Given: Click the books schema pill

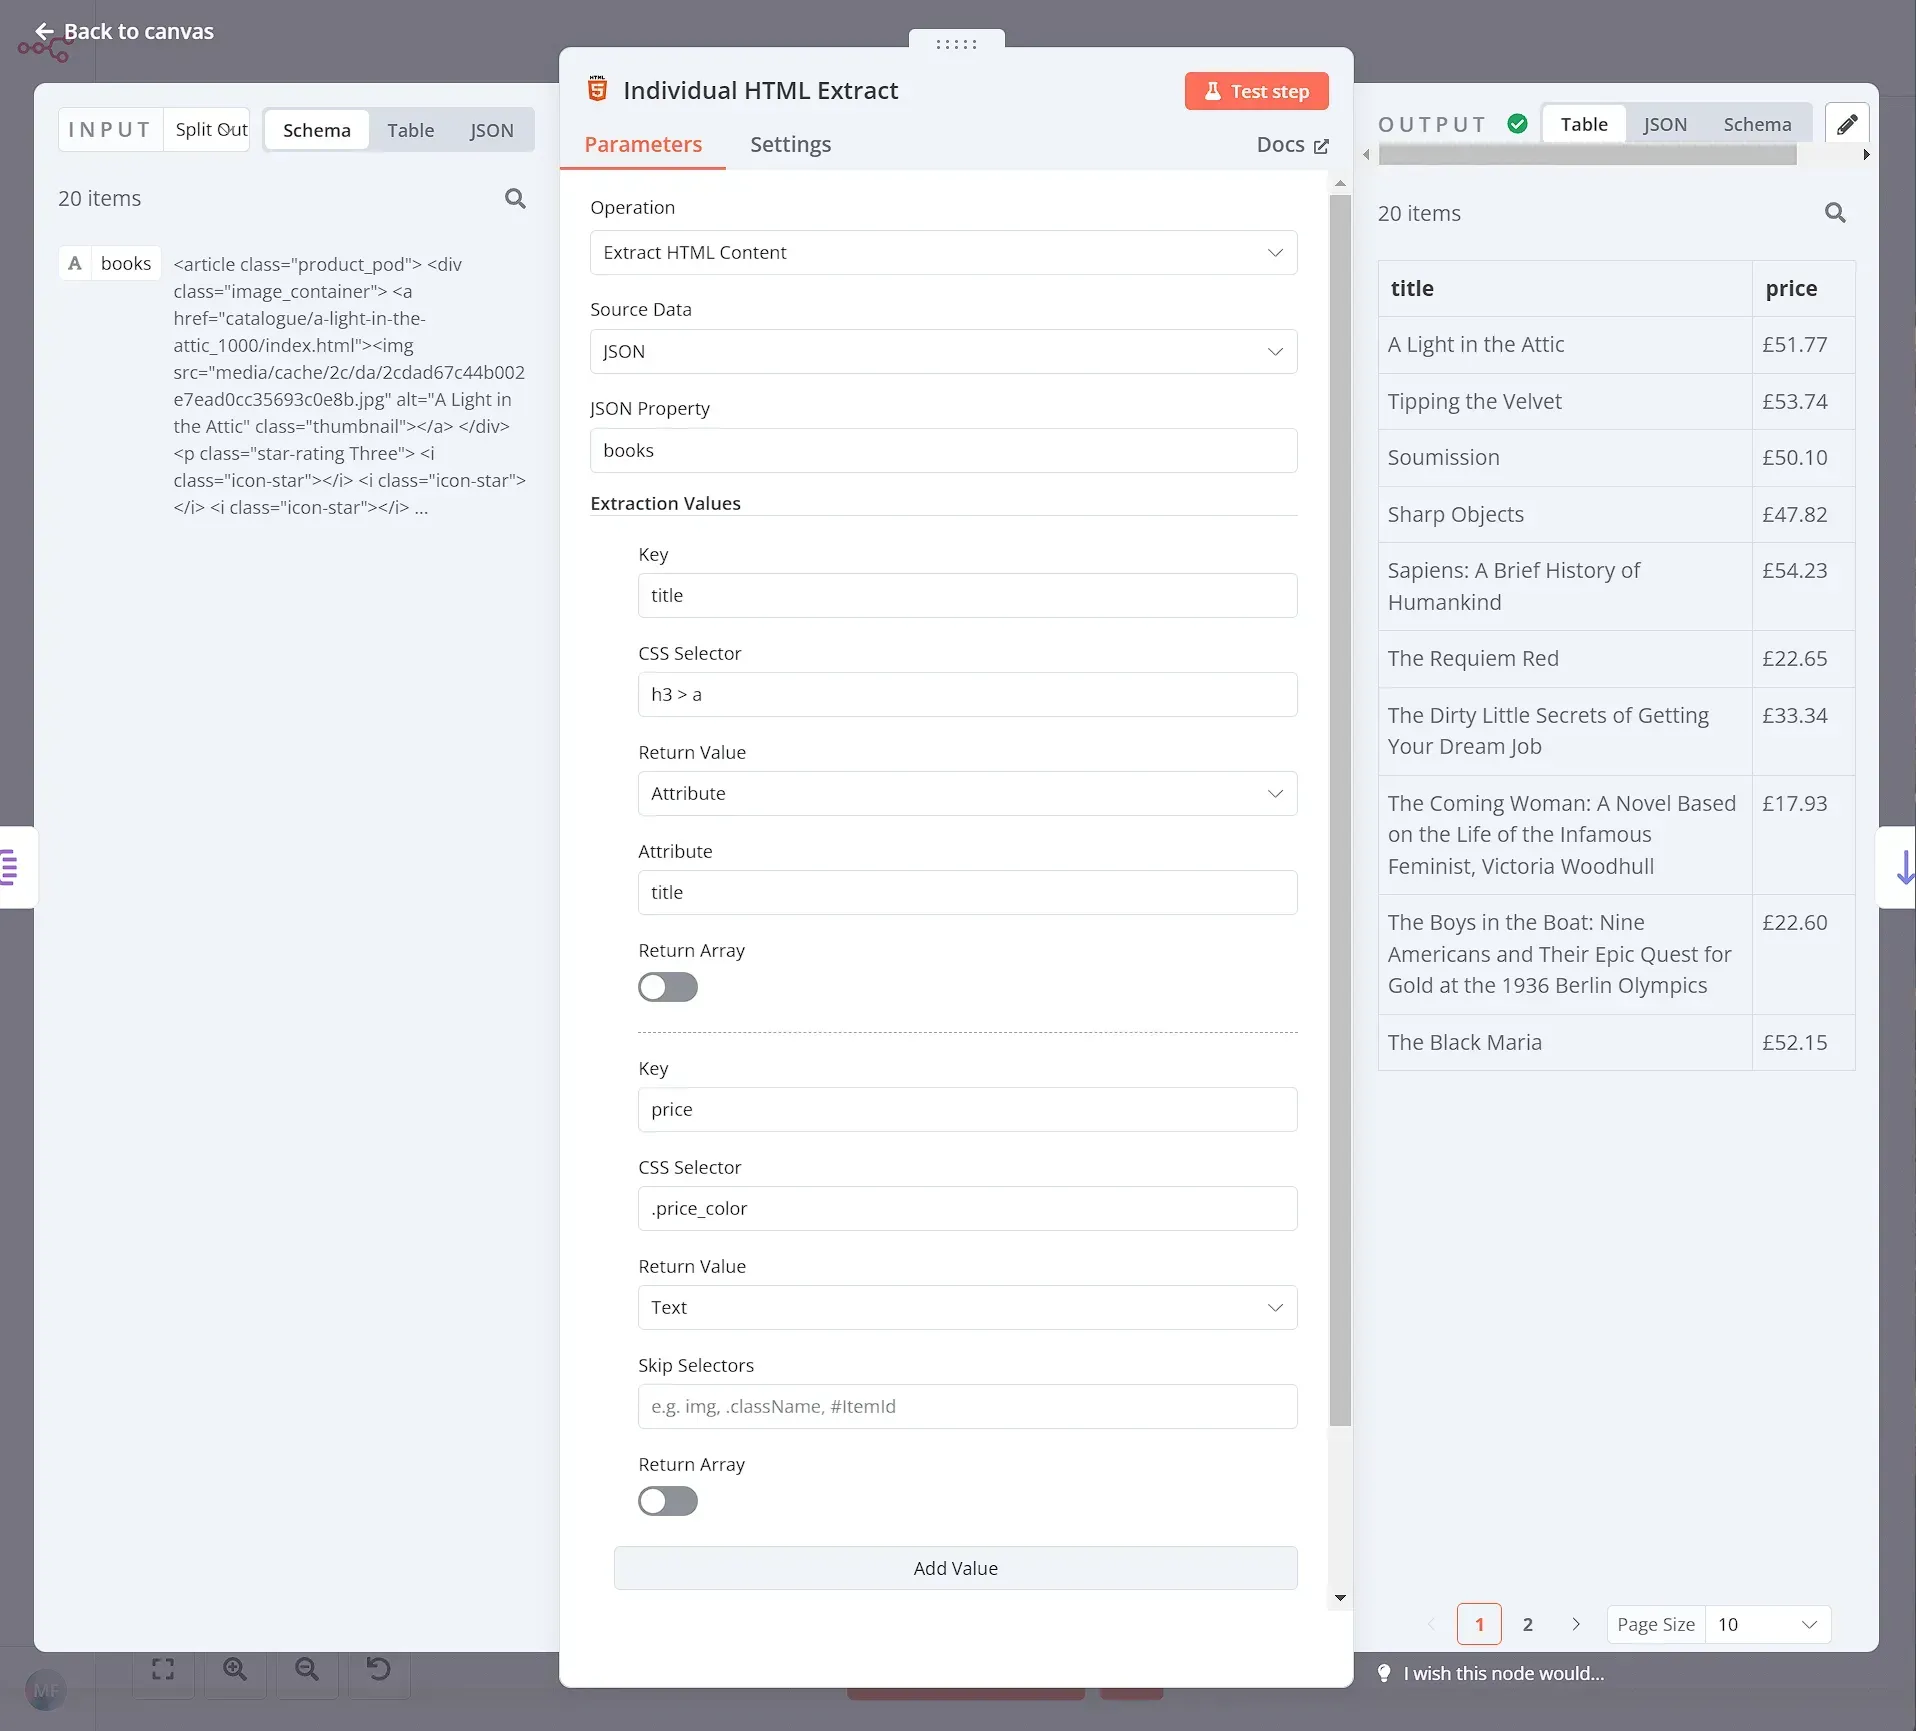Looking at the screenshot, I should coord(110,263).
